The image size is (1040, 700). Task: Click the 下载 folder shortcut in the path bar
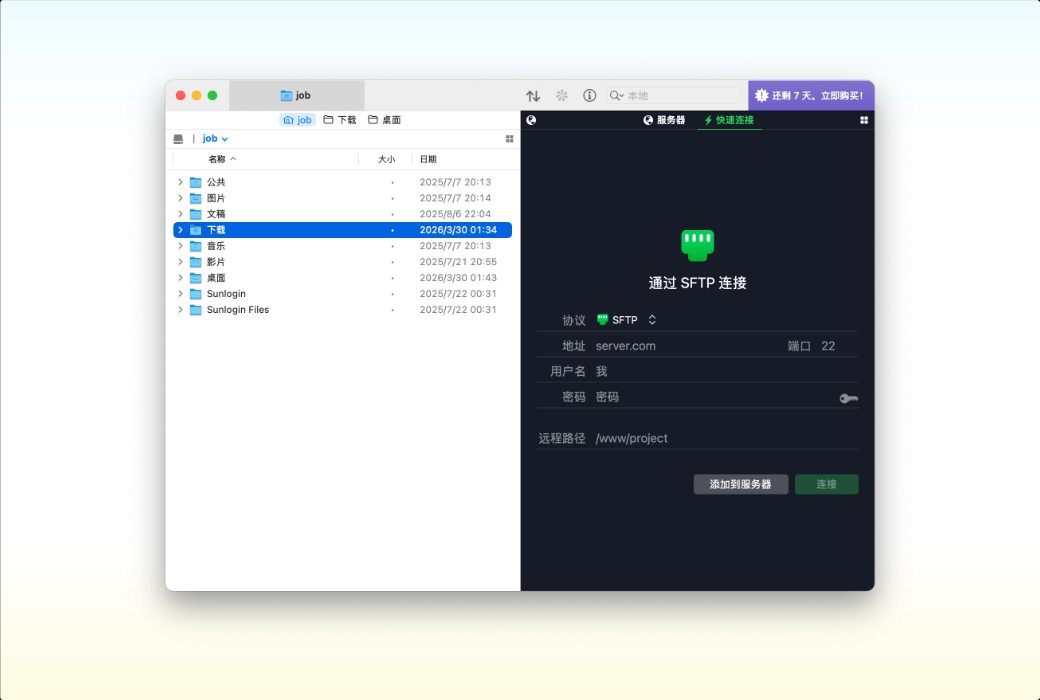[x=340, y=120]
